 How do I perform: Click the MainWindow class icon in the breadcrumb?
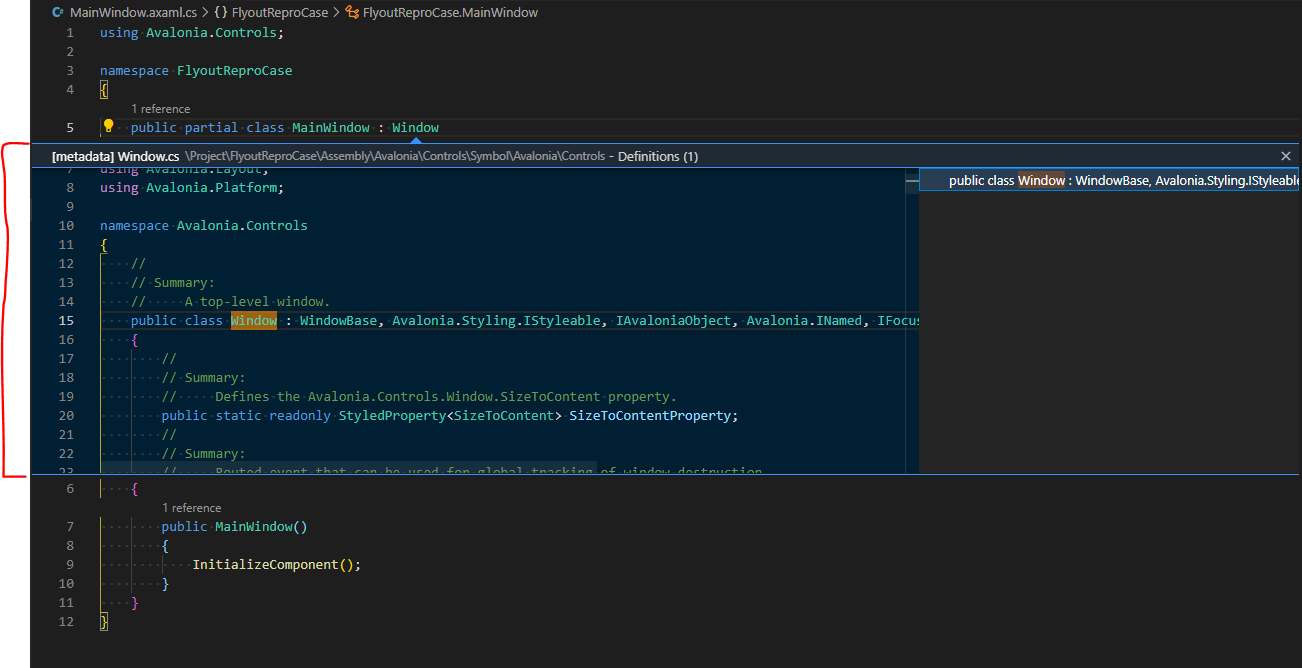tap(352, 13)
